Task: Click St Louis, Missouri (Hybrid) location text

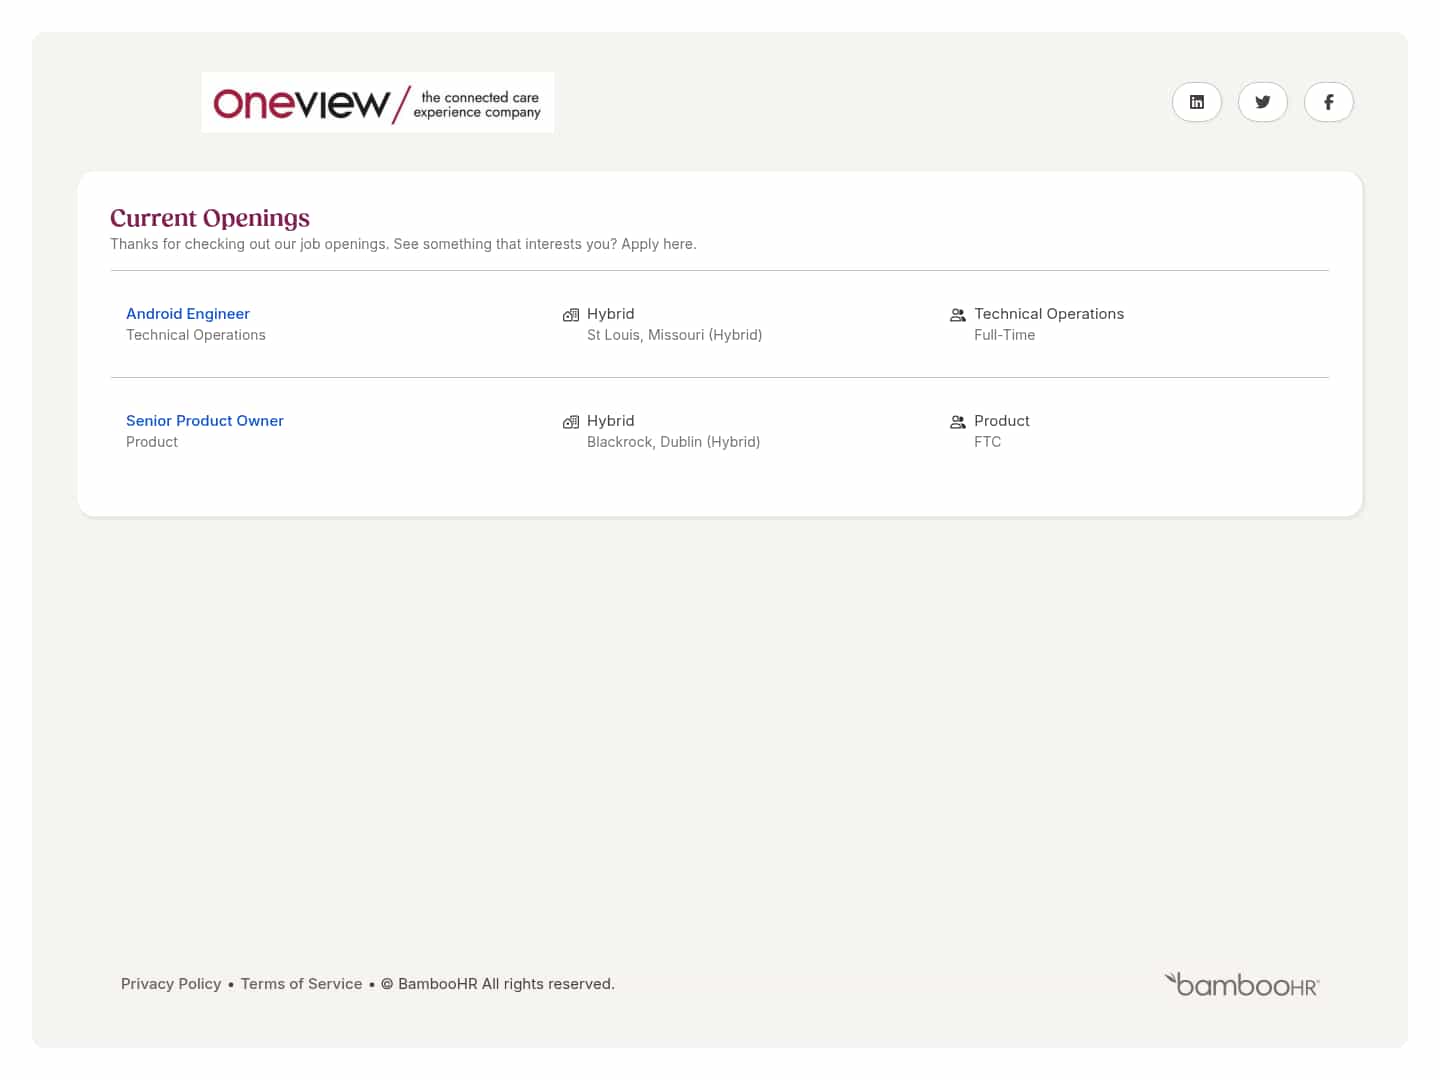Action: click(x=674, y=335)
